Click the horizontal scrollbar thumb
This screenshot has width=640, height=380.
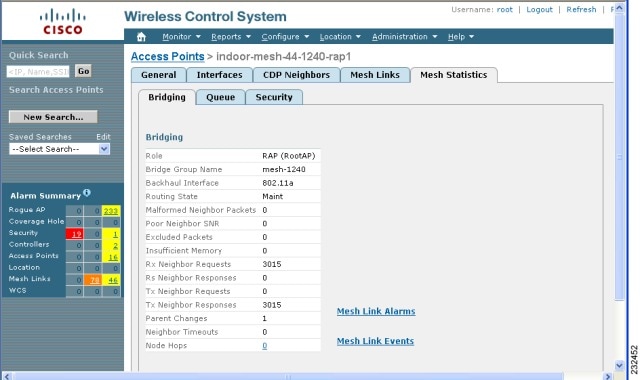point(288,376)
